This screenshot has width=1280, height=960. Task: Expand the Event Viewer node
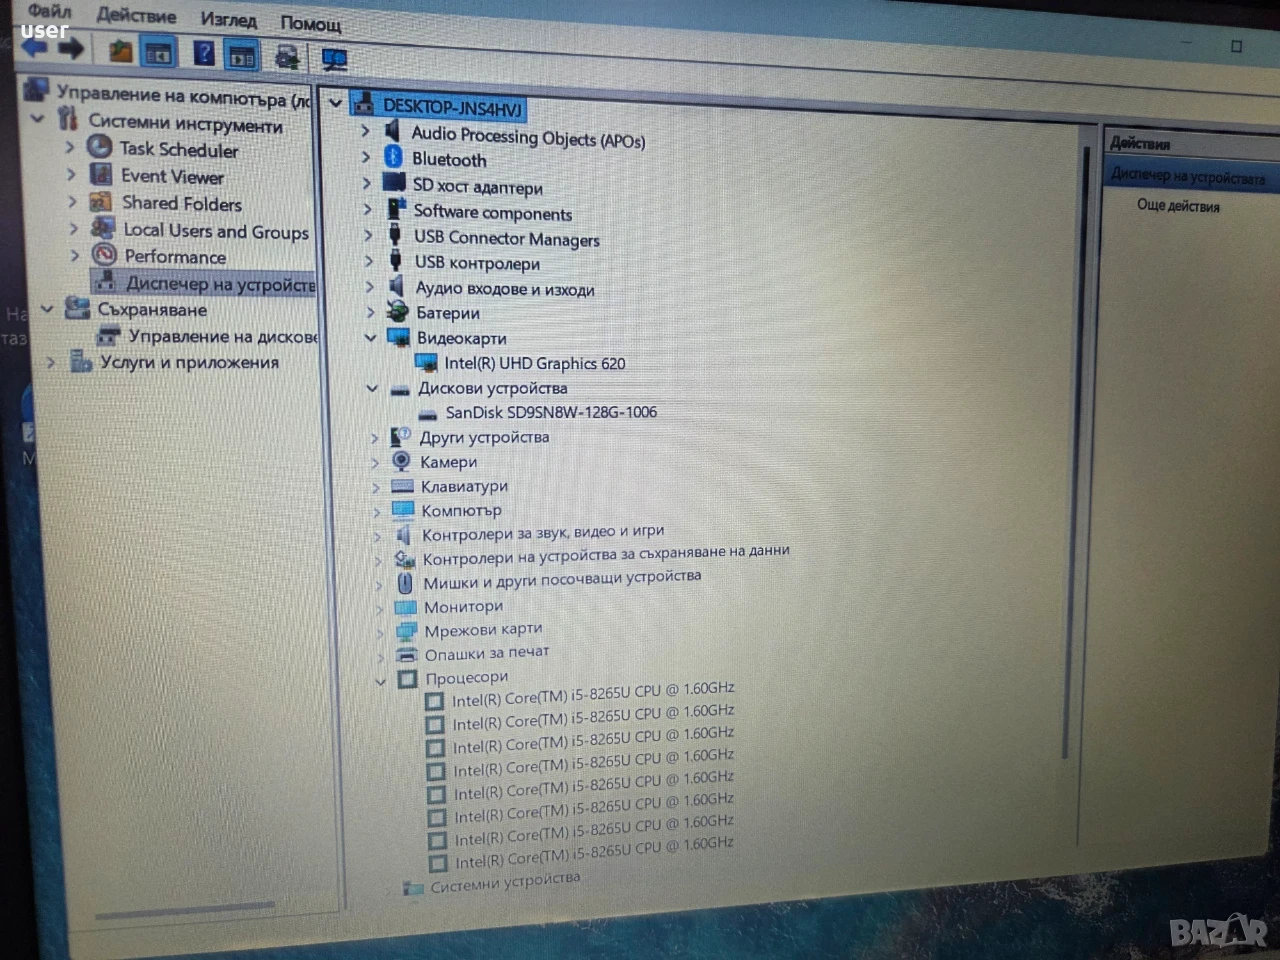pos(71,173)
